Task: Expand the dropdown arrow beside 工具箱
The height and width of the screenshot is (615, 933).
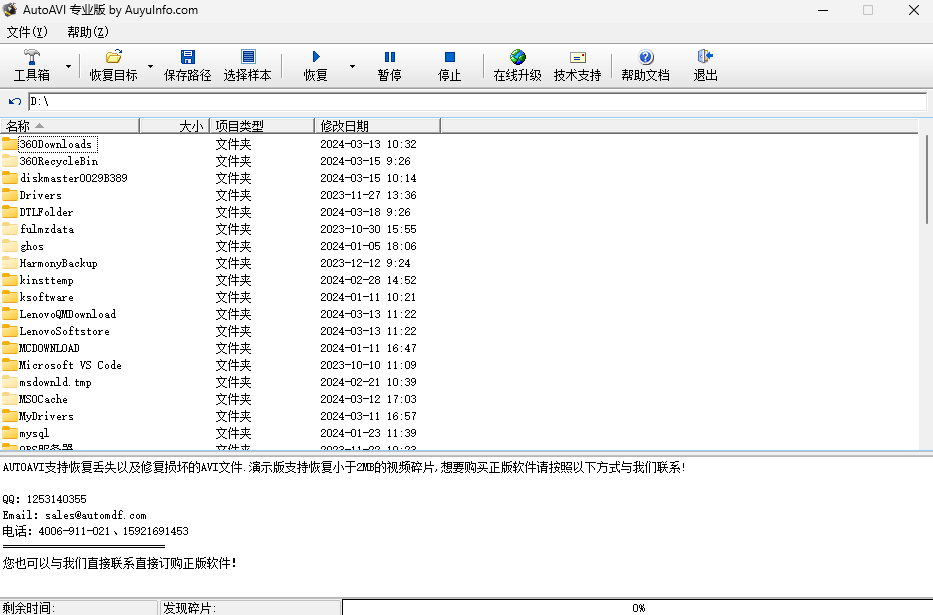Action: click(69, 67)
